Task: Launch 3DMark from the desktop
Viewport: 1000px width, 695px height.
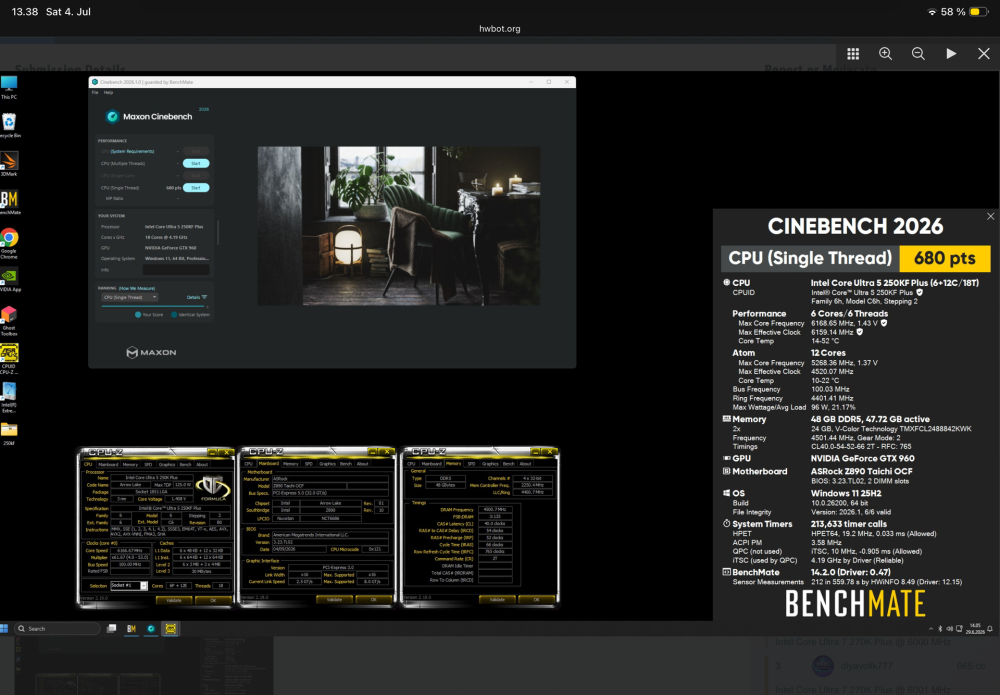Action: point(9,164)
